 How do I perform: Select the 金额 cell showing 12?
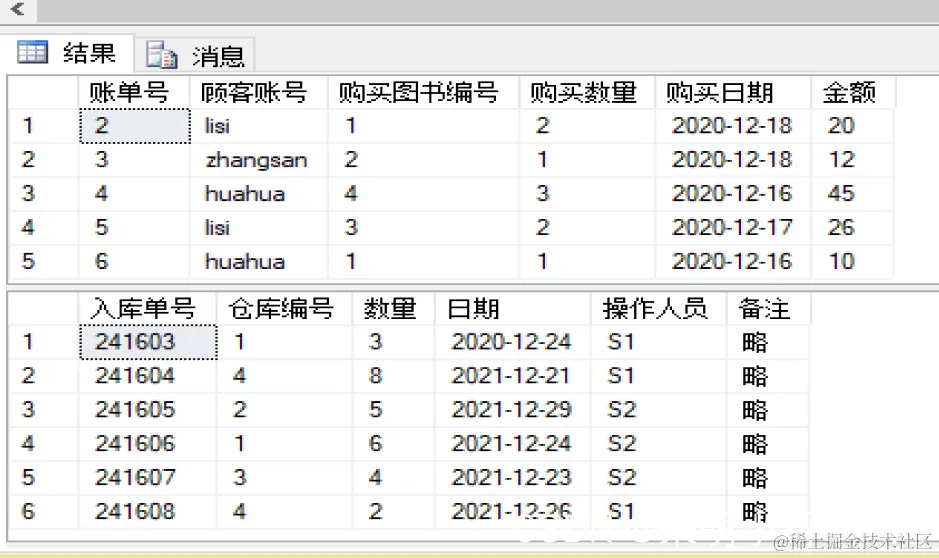click(x=853, y=160)
